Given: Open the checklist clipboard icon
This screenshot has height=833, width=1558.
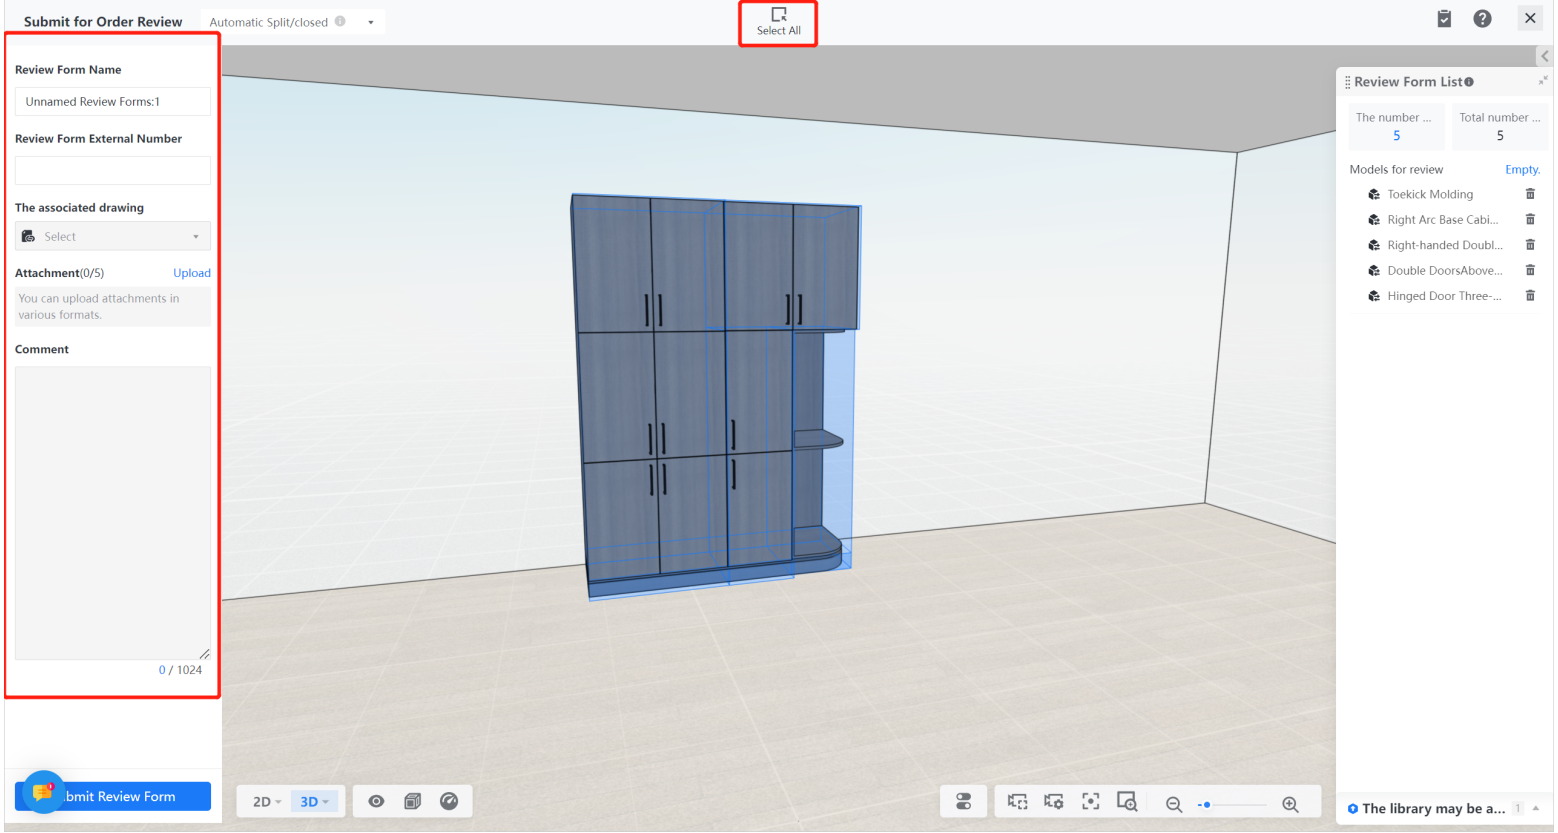Looking at the screenshot, I should pyautogui.click(x=1444, y=18).
